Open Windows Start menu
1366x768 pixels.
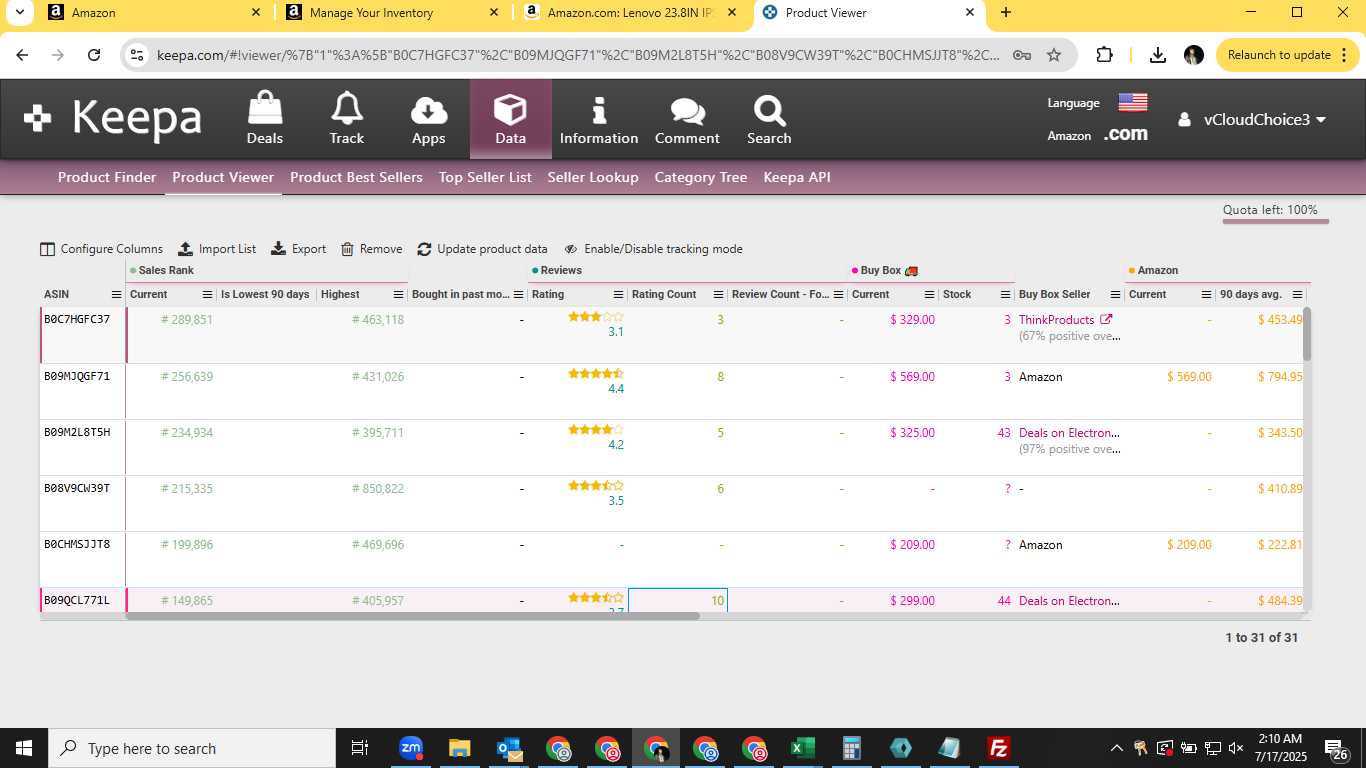pyautogui.click(x=24, y=748)
